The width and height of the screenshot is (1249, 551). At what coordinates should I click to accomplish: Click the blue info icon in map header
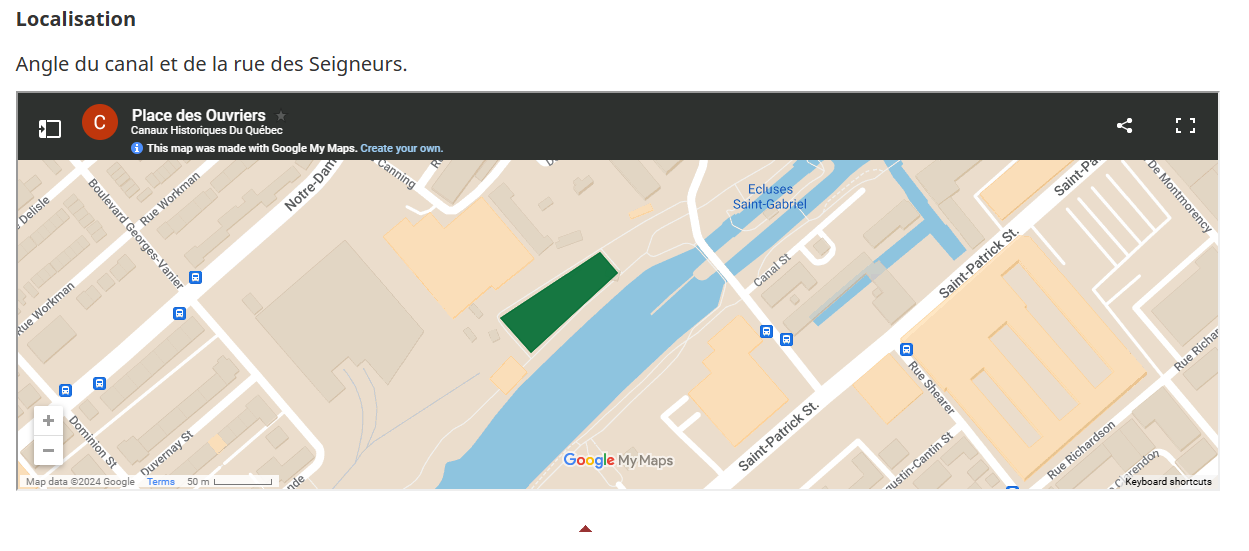(x=137, y=148)
